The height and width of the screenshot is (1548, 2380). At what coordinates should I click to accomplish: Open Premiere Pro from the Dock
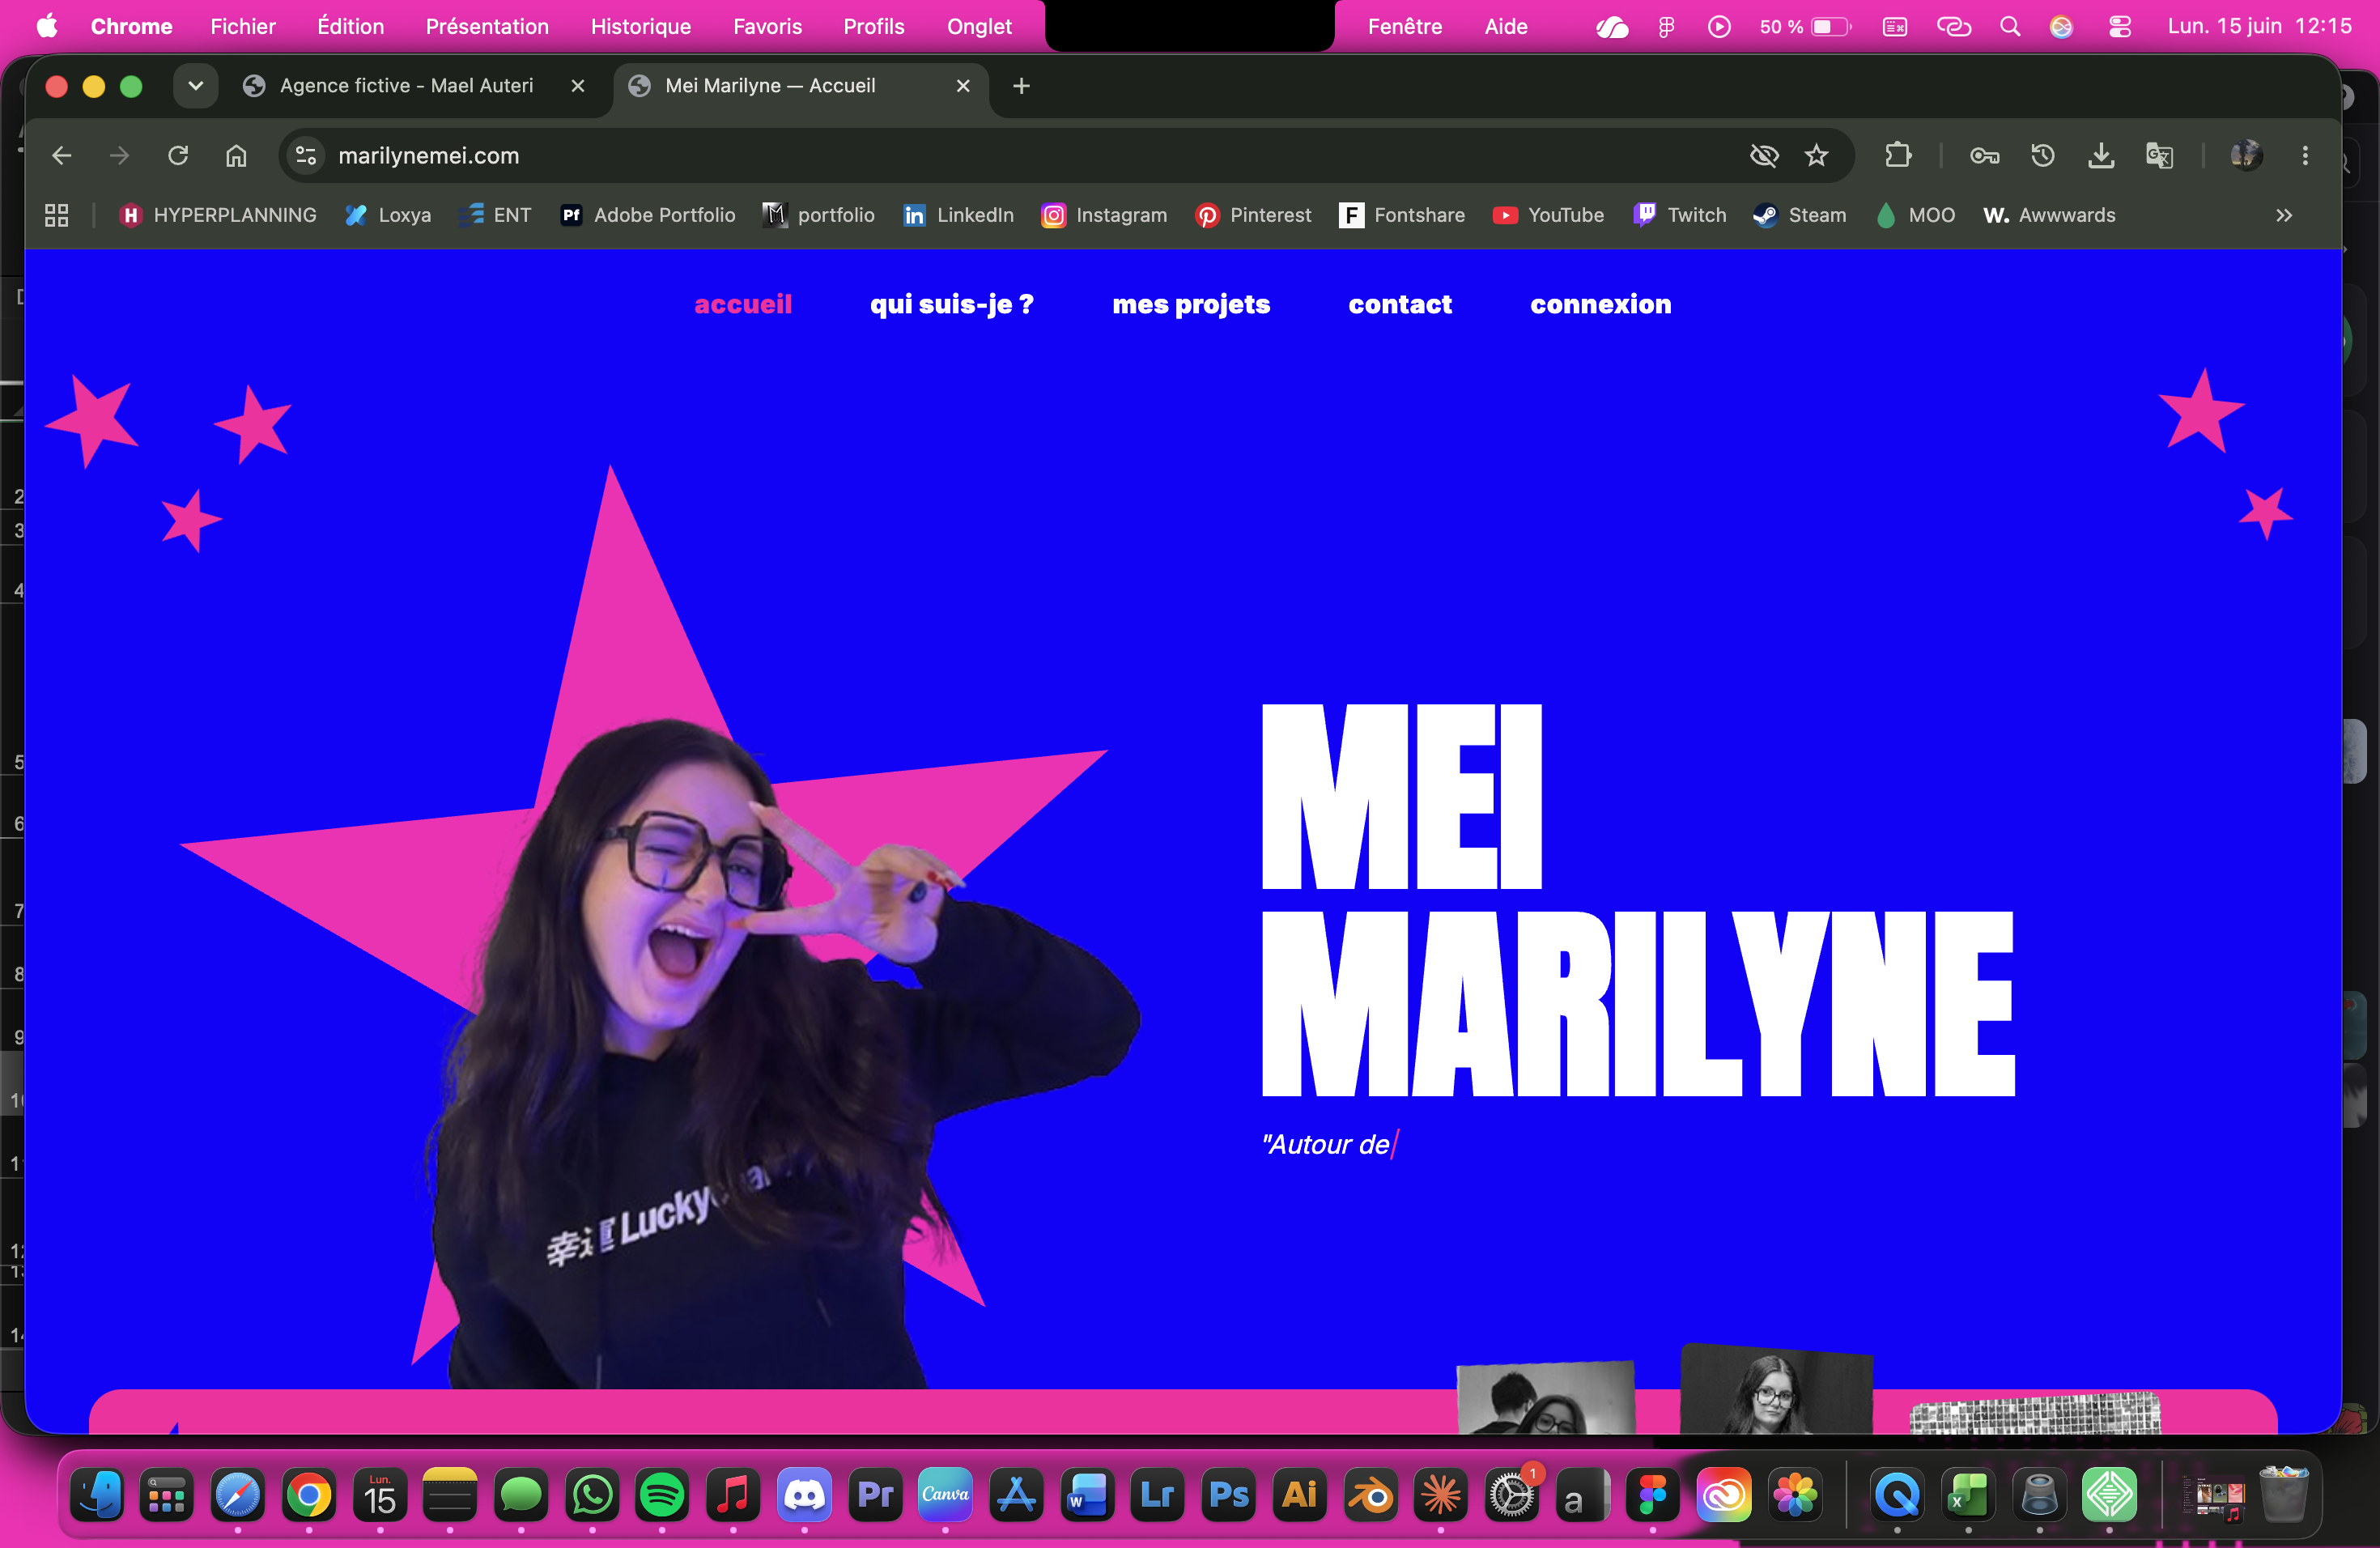875,1495
